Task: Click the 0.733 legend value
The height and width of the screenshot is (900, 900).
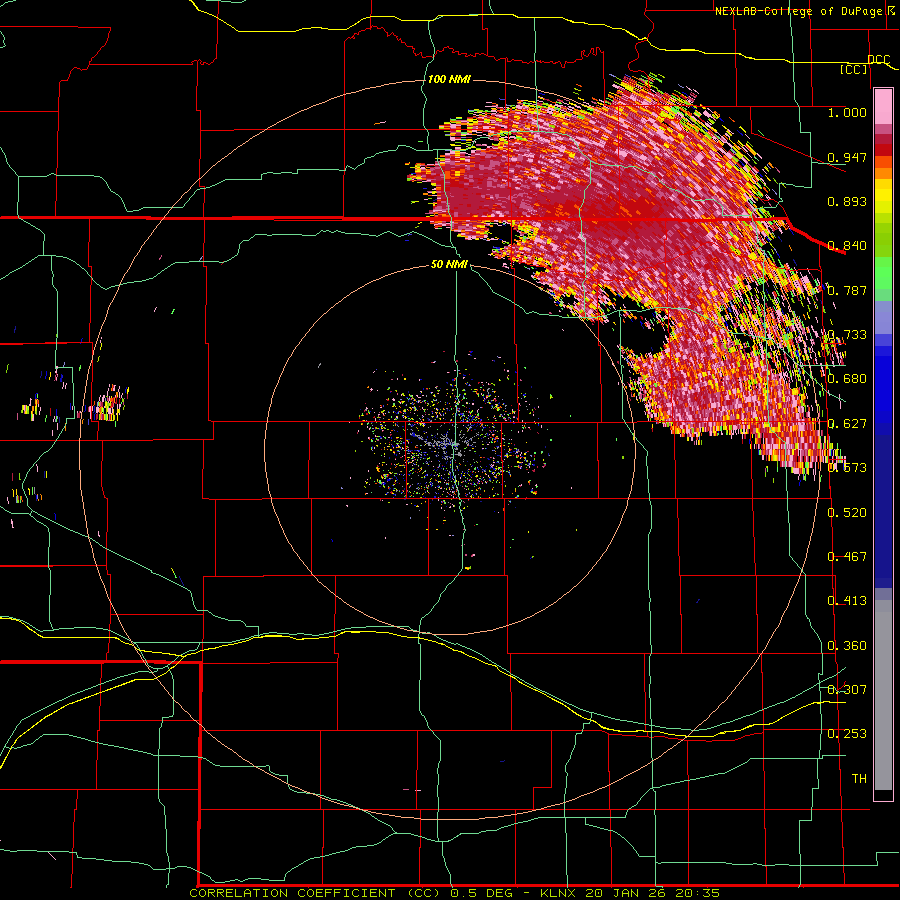Action: pyautogui.click(x=847, y=335)
